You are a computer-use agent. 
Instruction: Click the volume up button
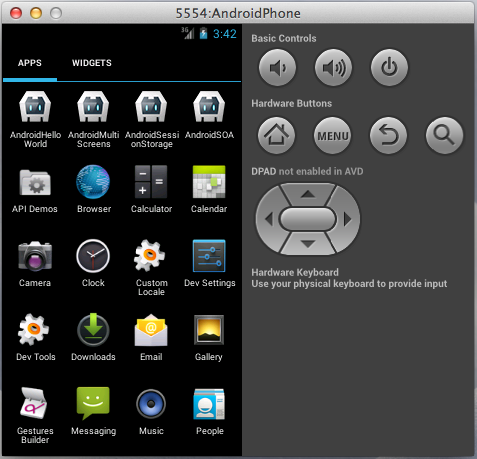point(333,68)
